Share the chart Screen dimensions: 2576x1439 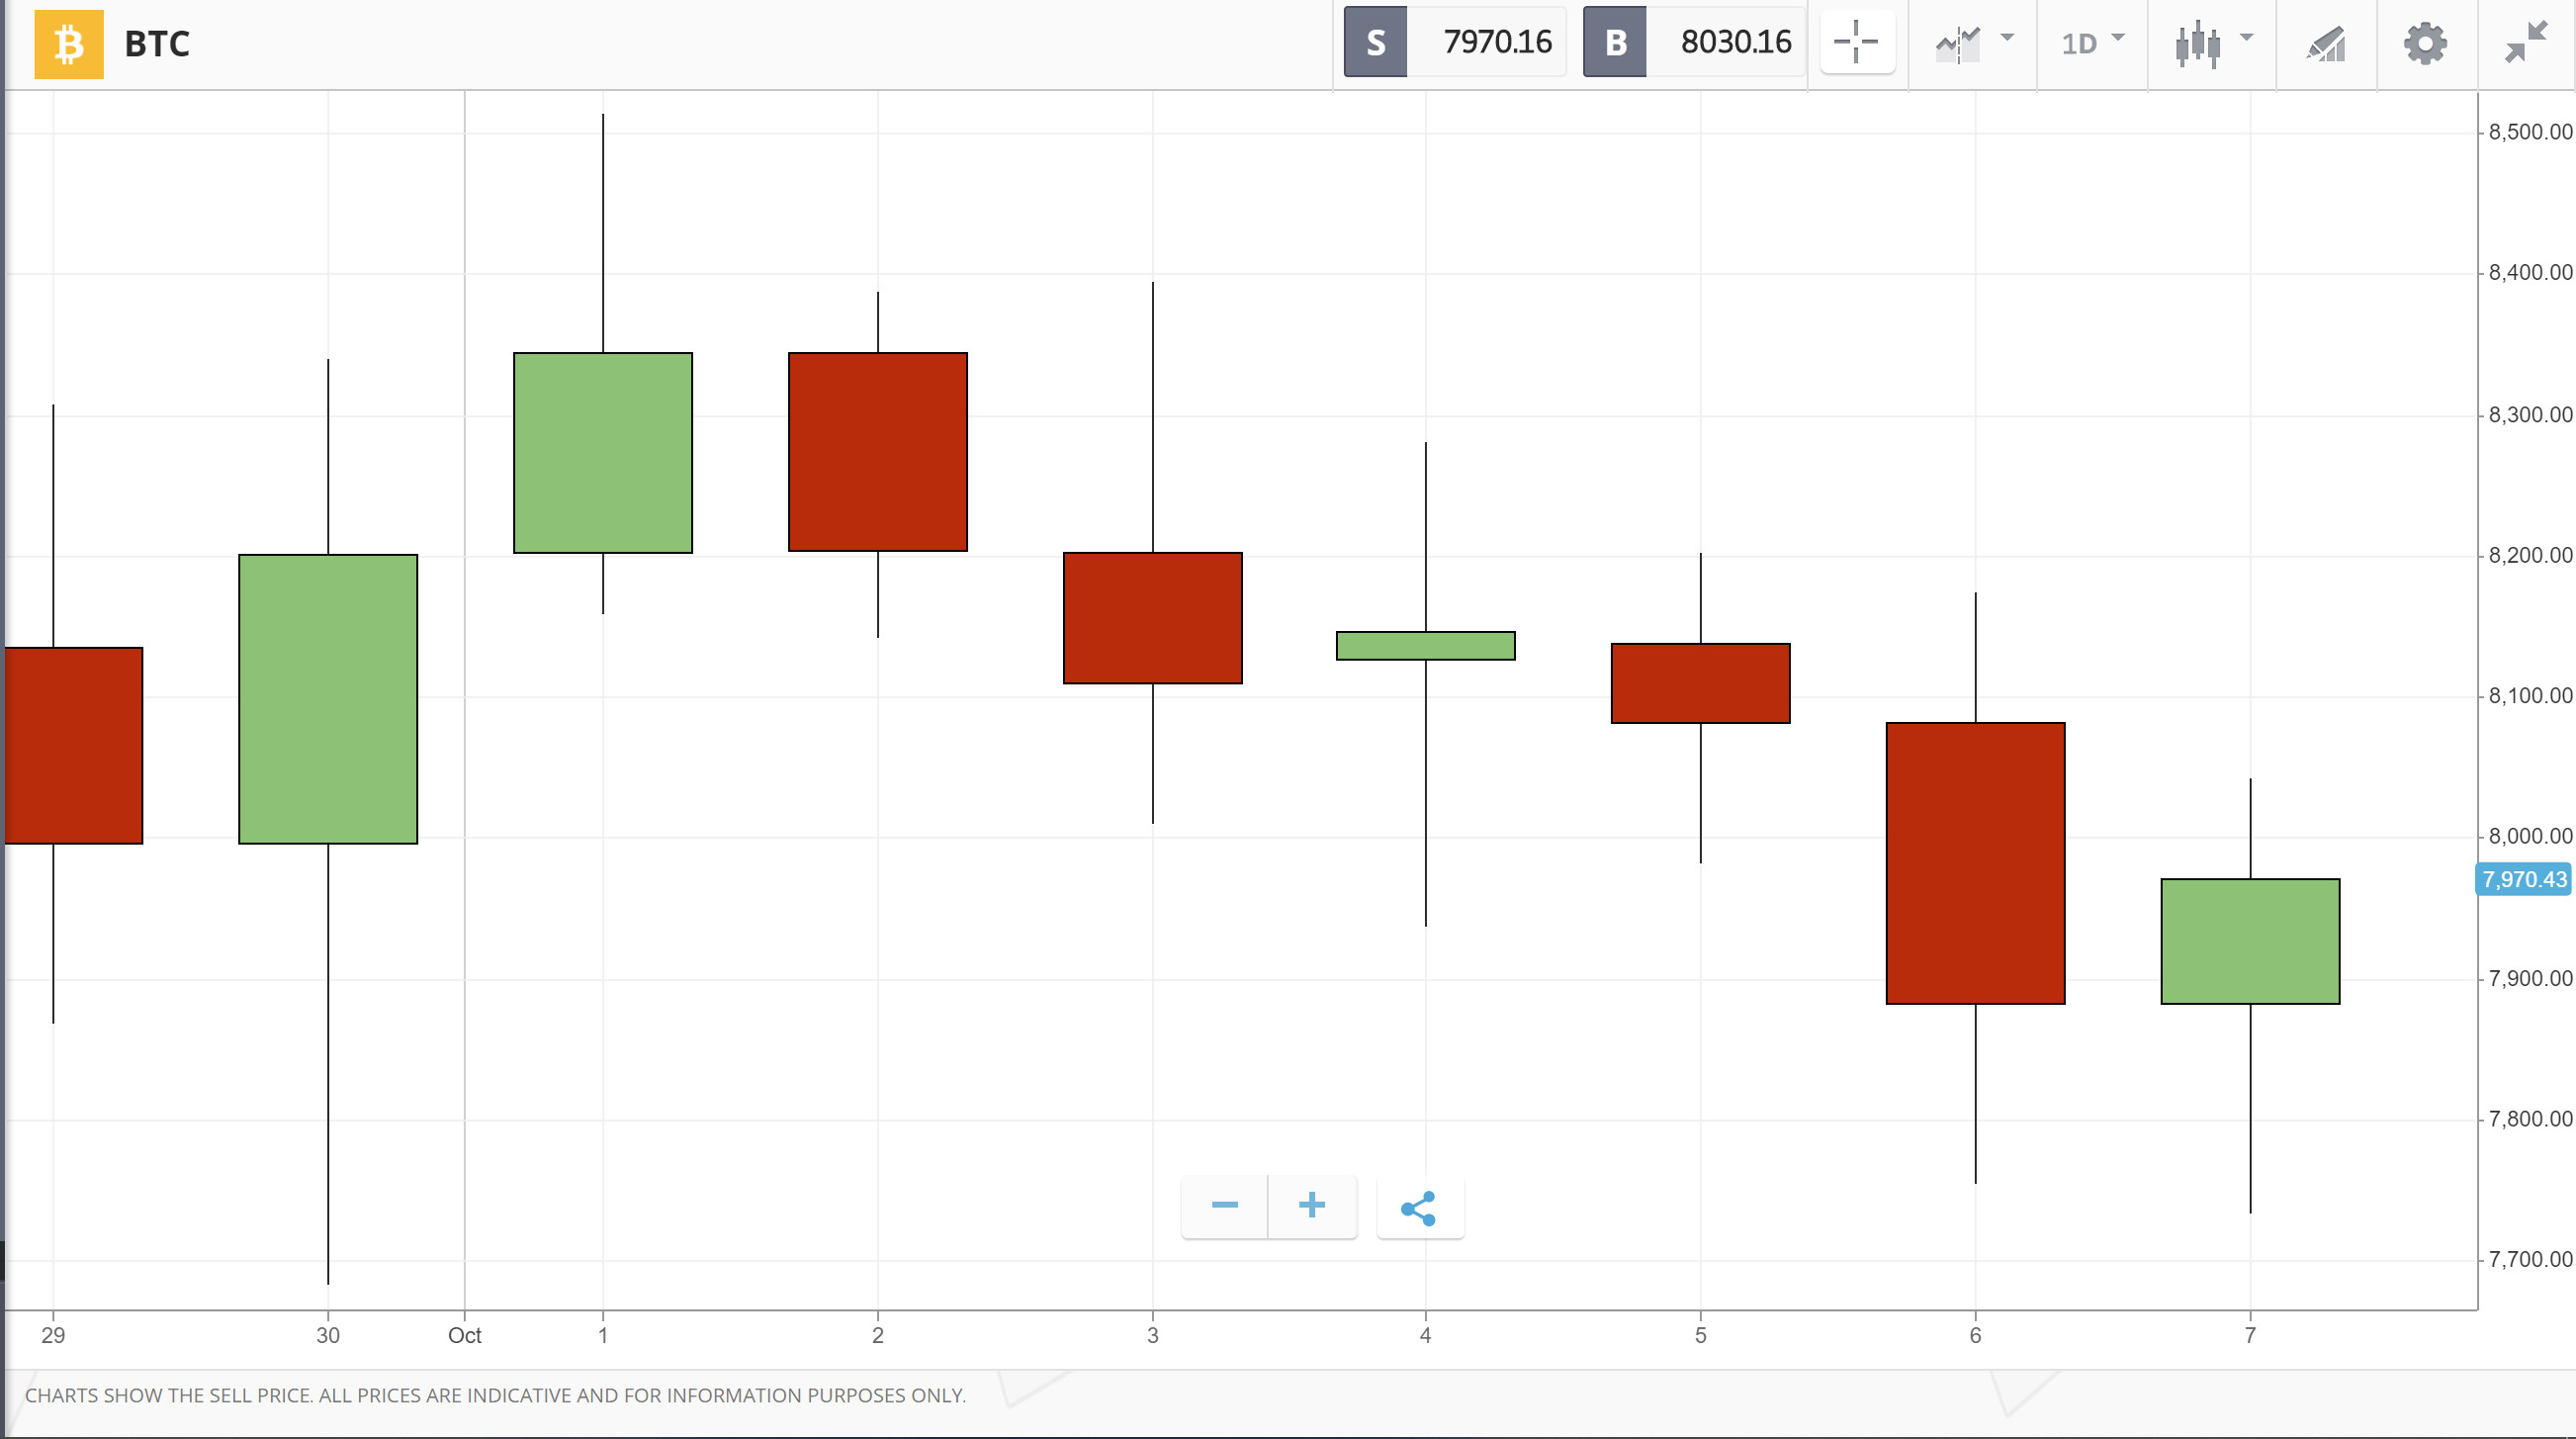(1420, 1208)
